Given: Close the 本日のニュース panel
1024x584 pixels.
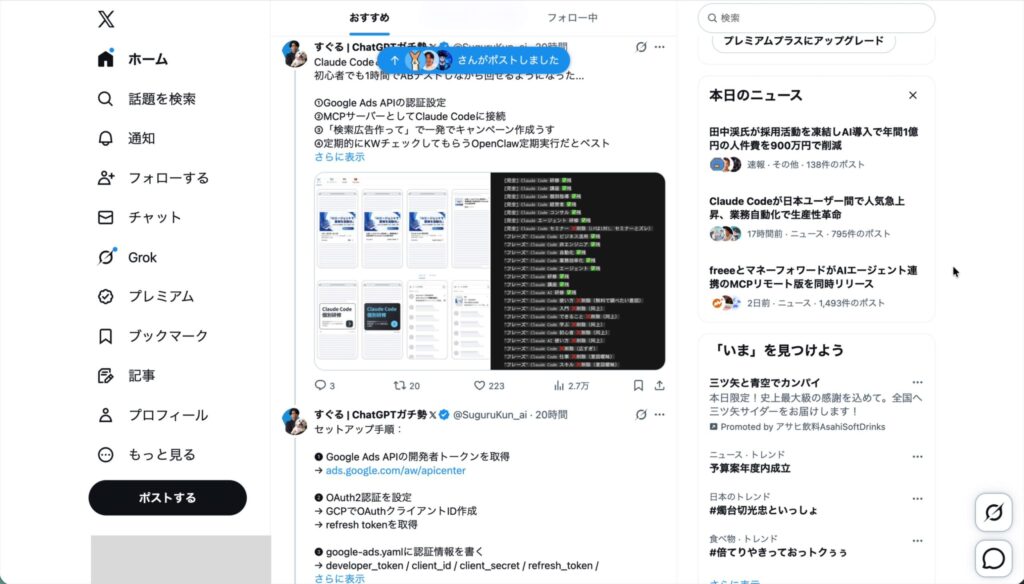Looking at the screenshot, I should click(912, 95).
